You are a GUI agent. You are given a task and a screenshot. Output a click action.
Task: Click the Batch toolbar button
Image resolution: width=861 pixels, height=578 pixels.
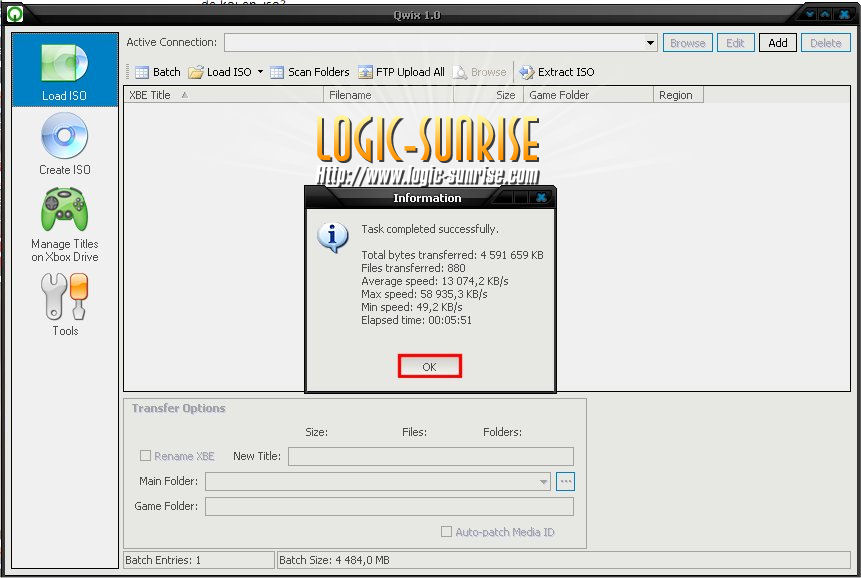tap(157, 72)
